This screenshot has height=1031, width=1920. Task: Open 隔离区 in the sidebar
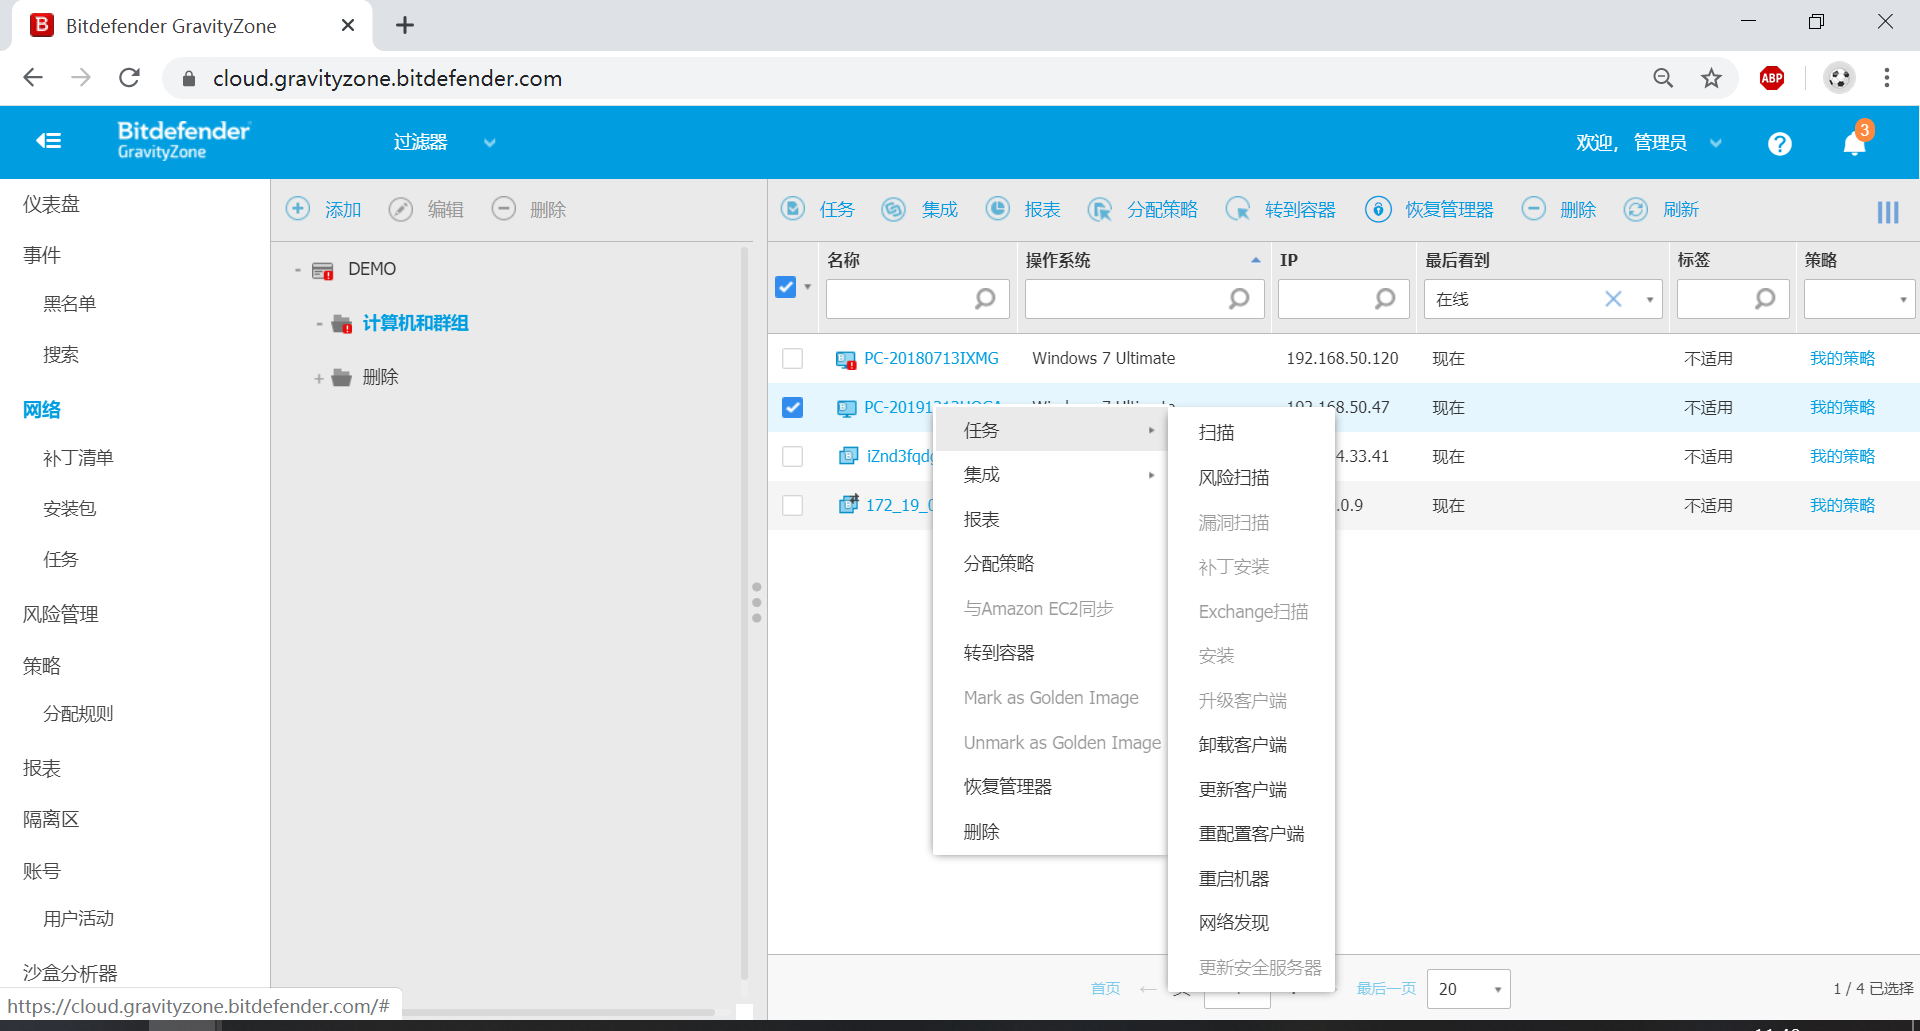pyautogui.click(x=51, y=819)
